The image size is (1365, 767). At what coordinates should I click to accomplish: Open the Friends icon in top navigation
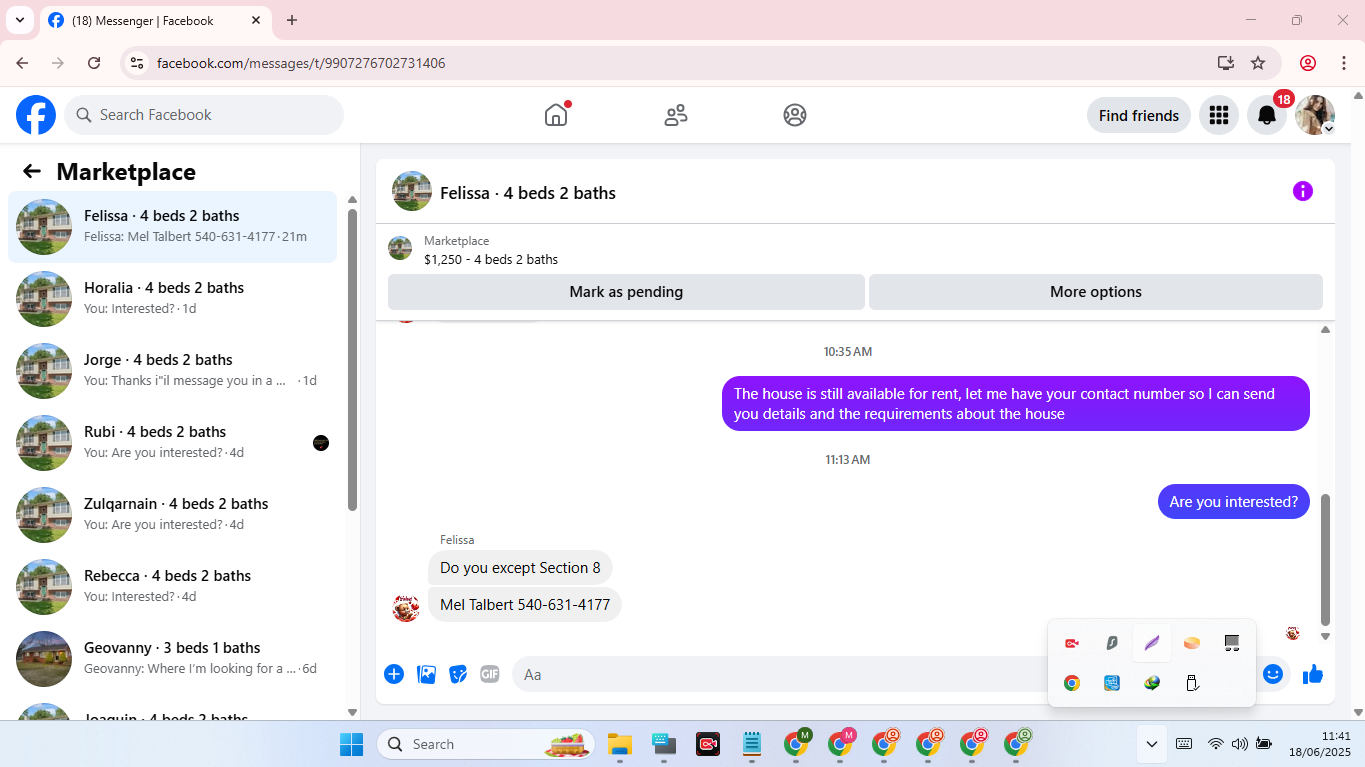pos(676,115)
